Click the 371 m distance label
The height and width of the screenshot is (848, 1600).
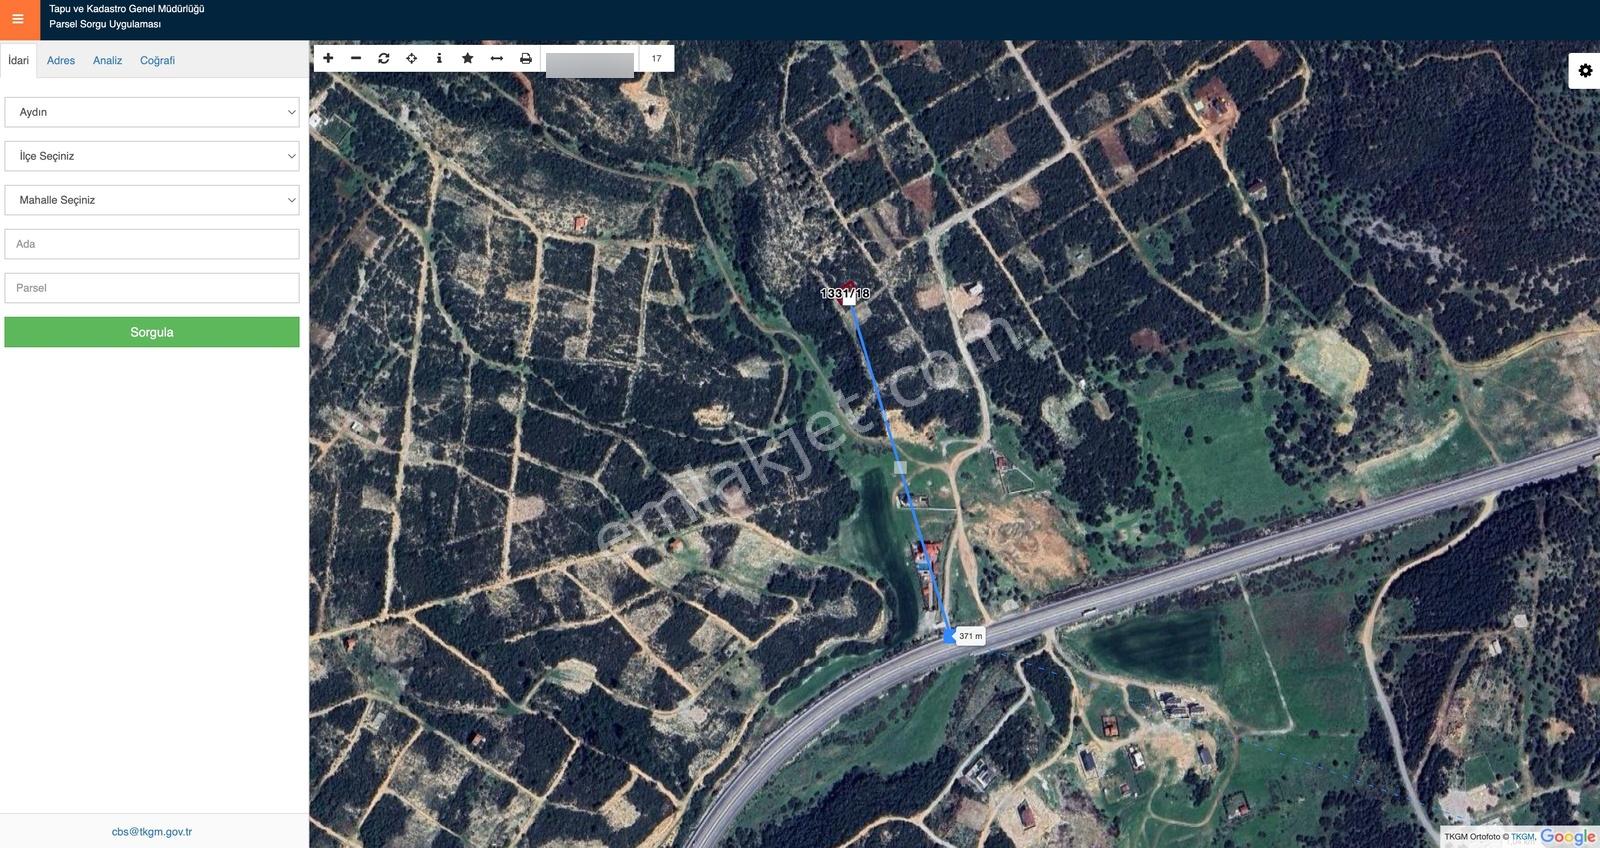click(970, 636)
